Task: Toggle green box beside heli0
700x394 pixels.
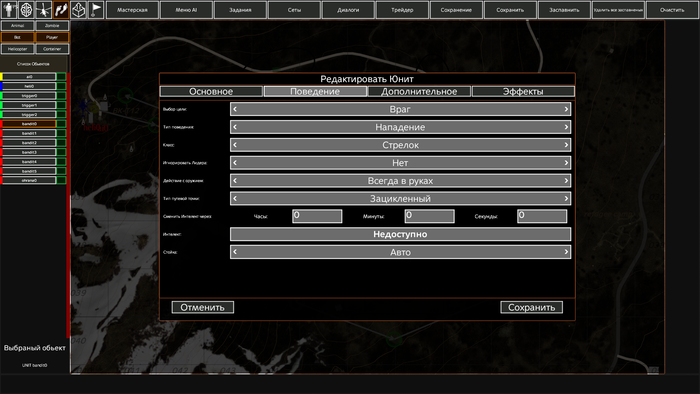Action: coord(61,86)
